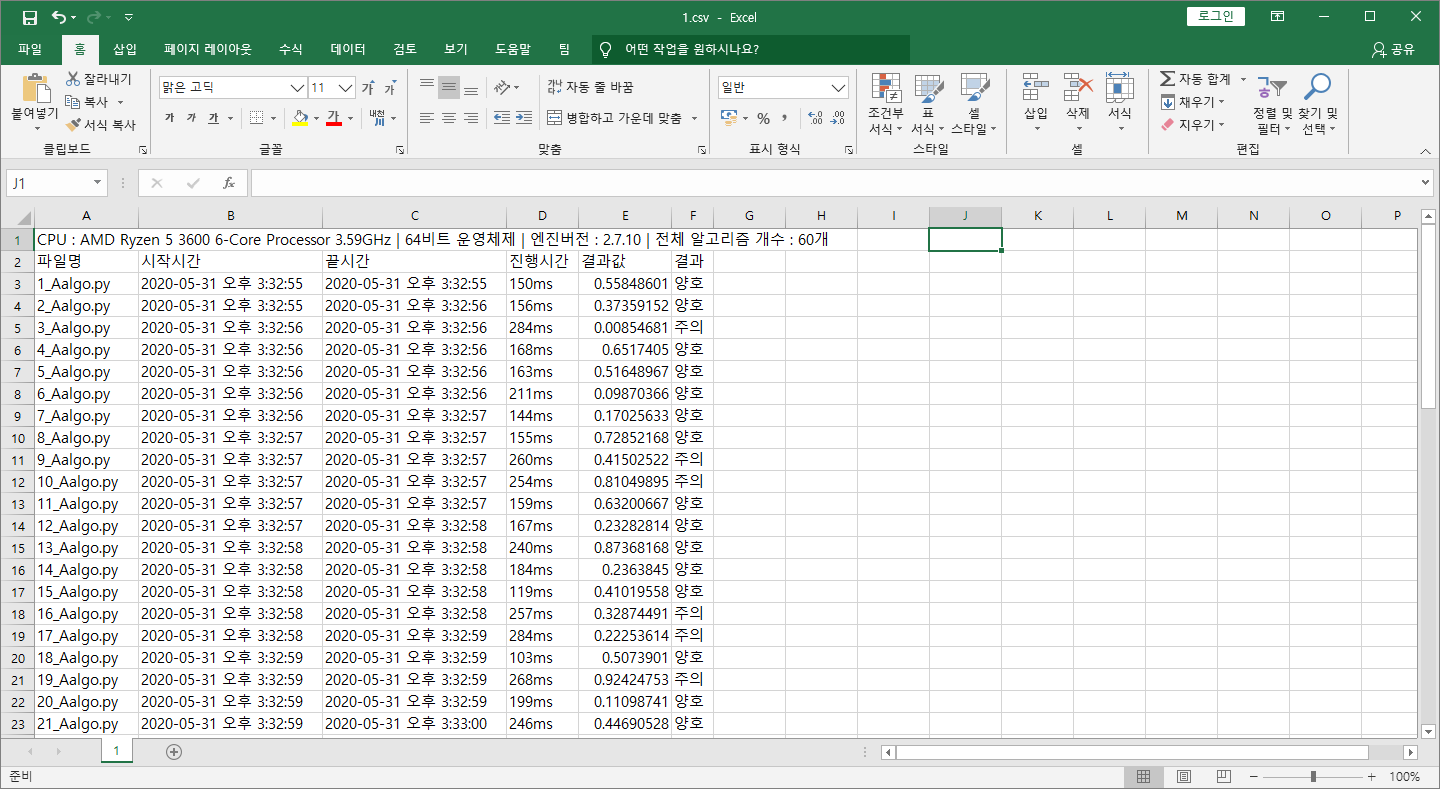This screenshot has width=1440, height=789.
Task: Toggle Wrap Text (자동 줄 바꿈)
Action: (x=590, y=88)
